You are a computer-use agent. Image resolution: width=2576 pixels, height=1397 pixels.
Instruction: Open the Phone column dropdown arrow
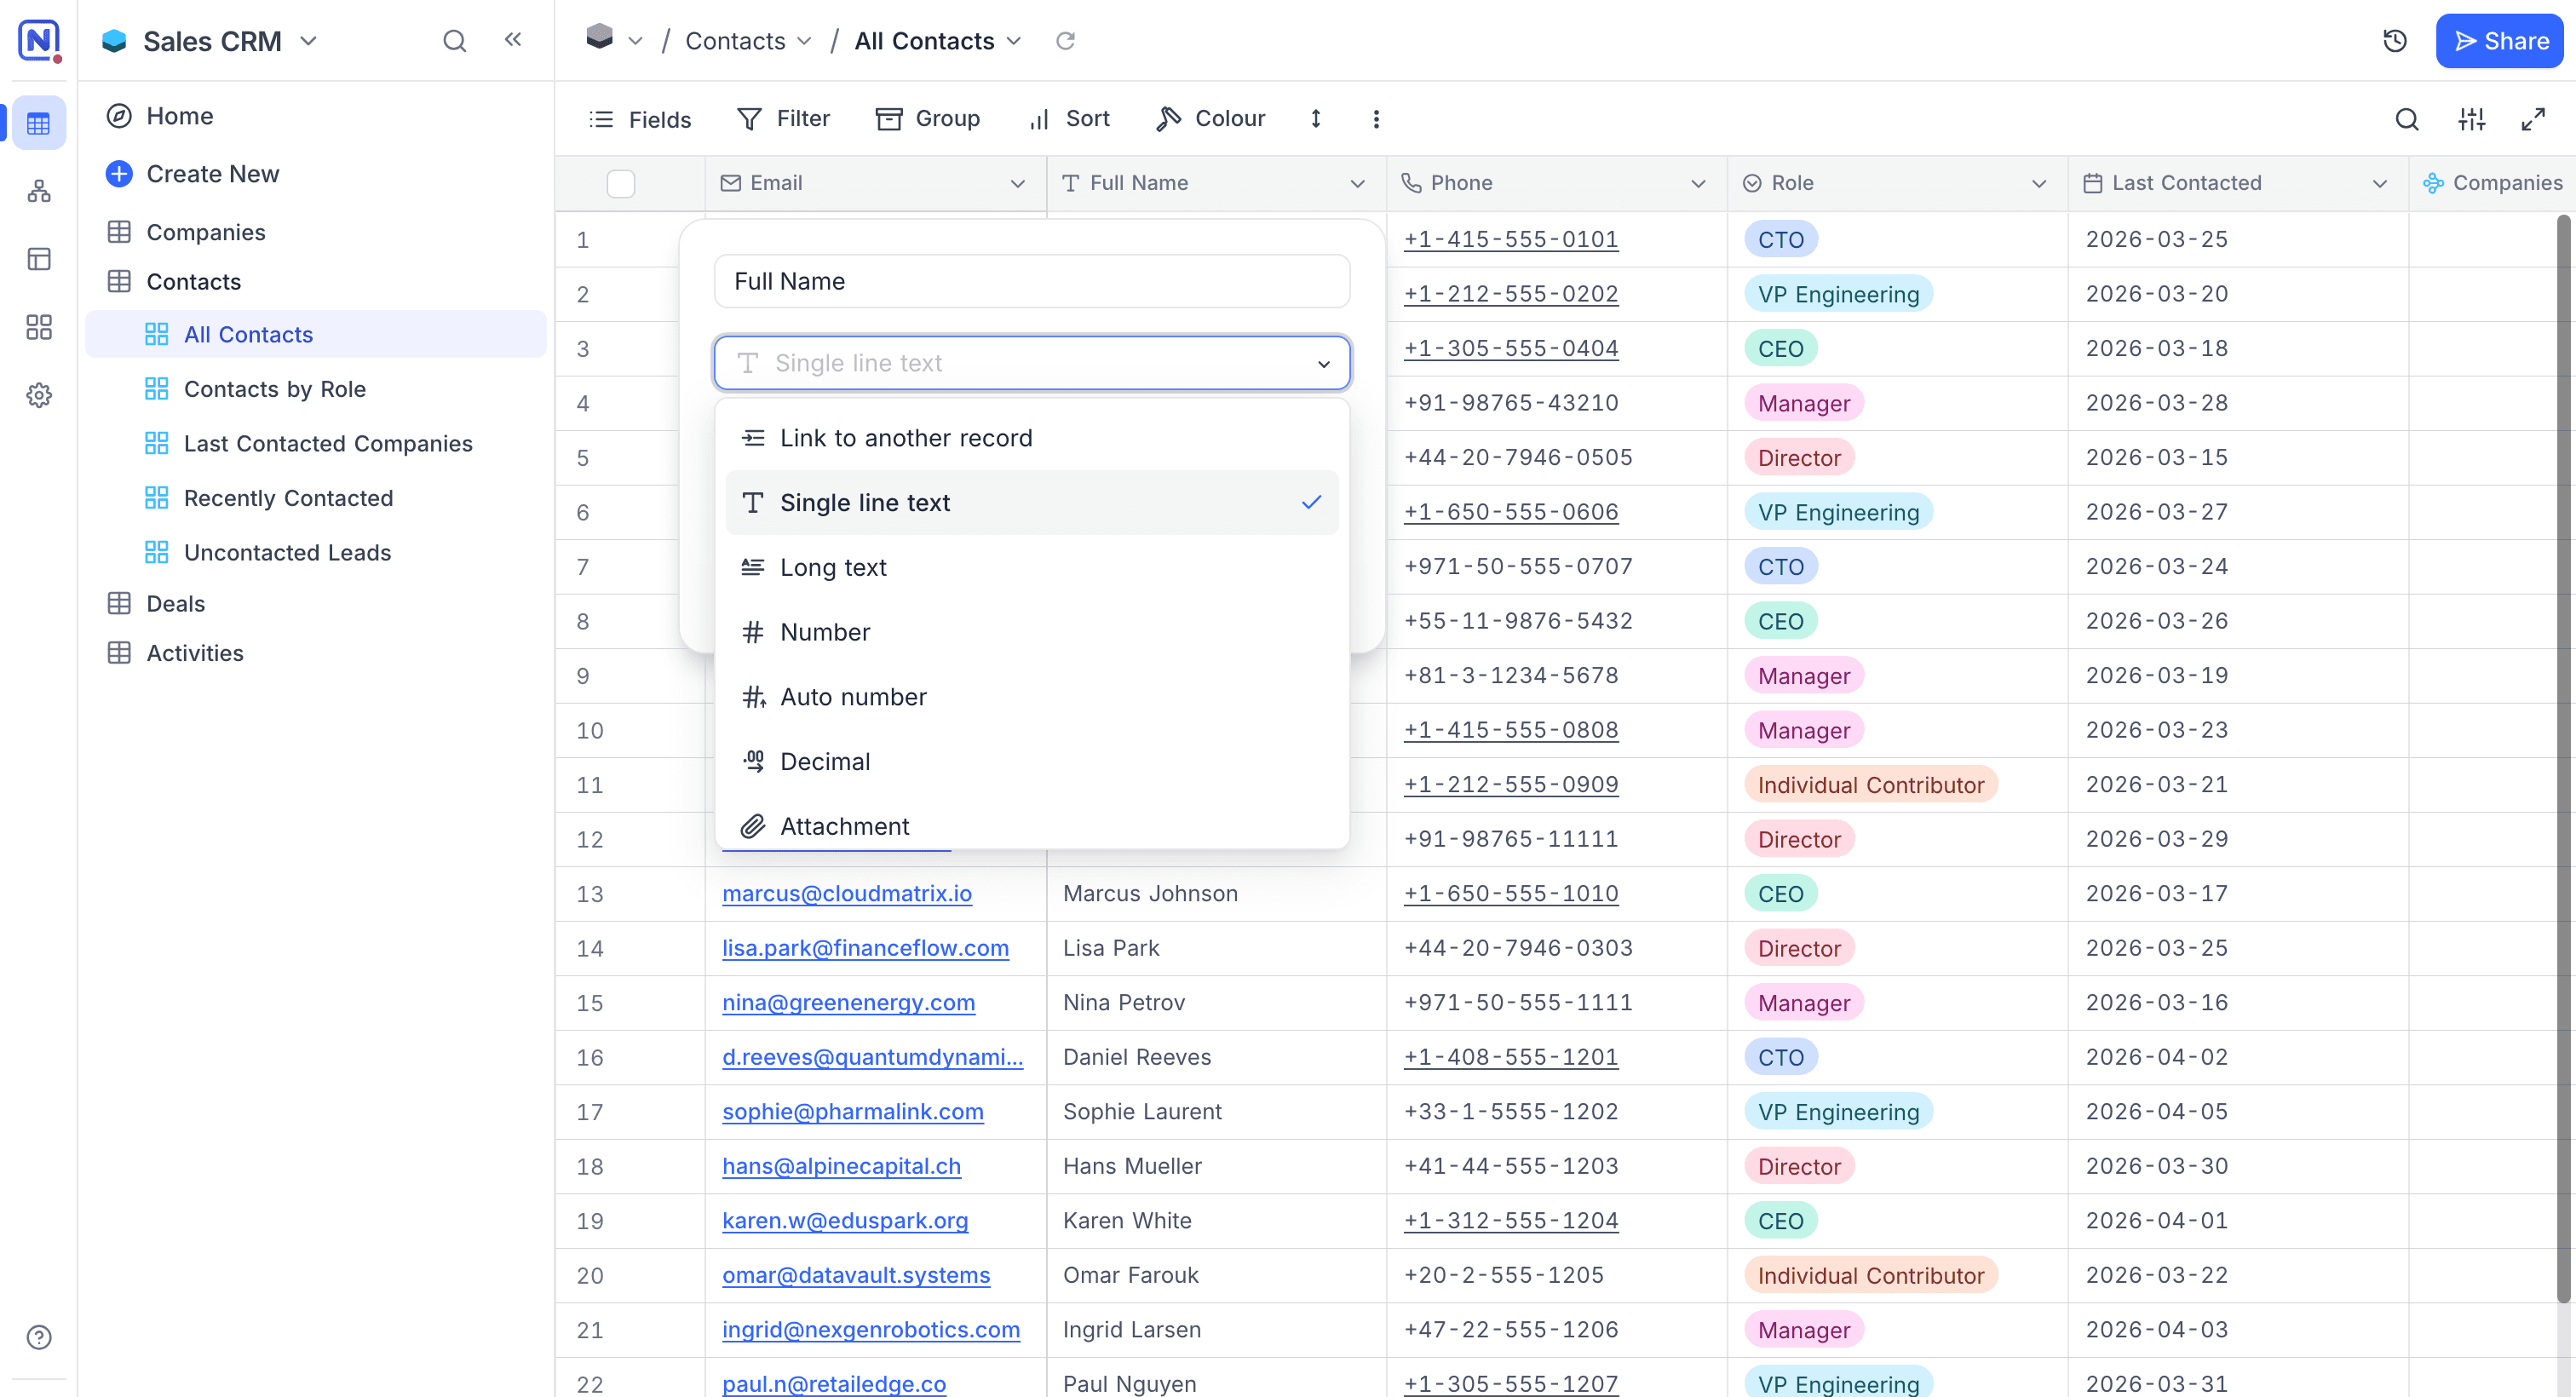pos(1698,184)
